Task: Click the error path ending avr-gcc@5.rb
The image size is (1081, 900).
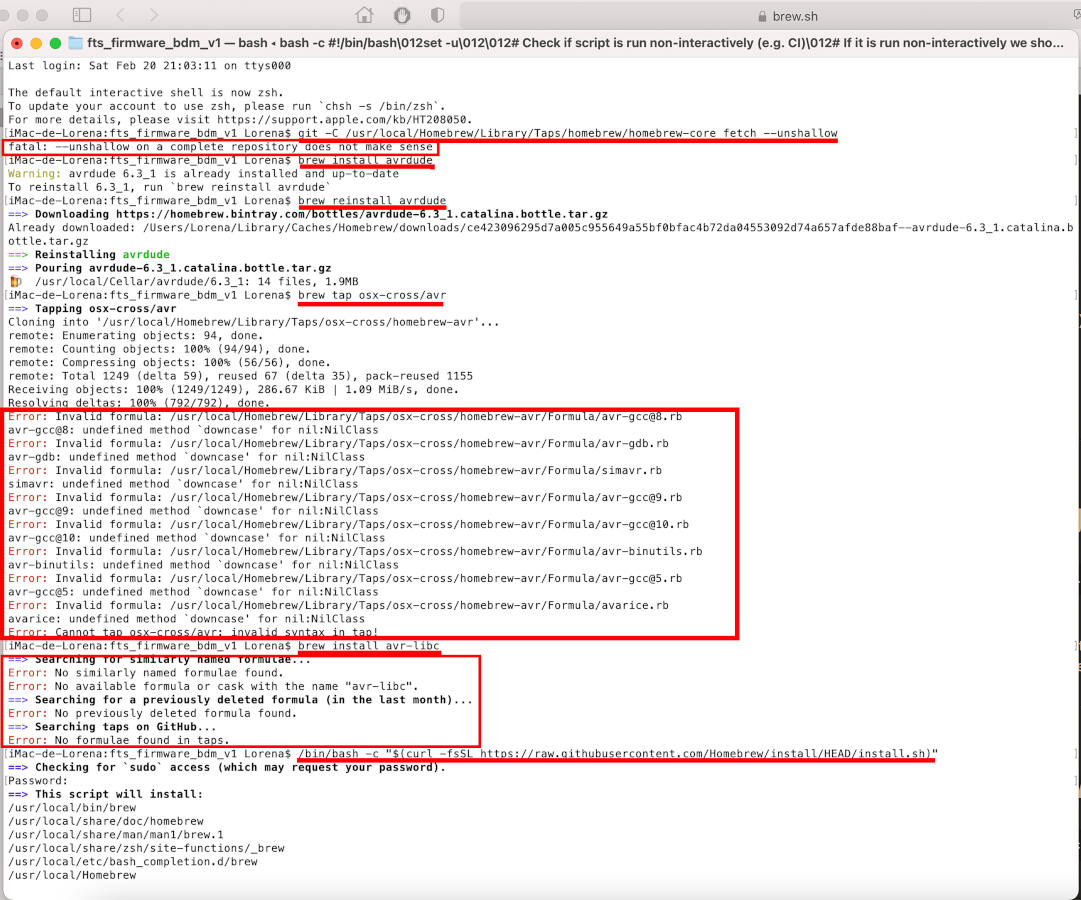Action: 426,579
